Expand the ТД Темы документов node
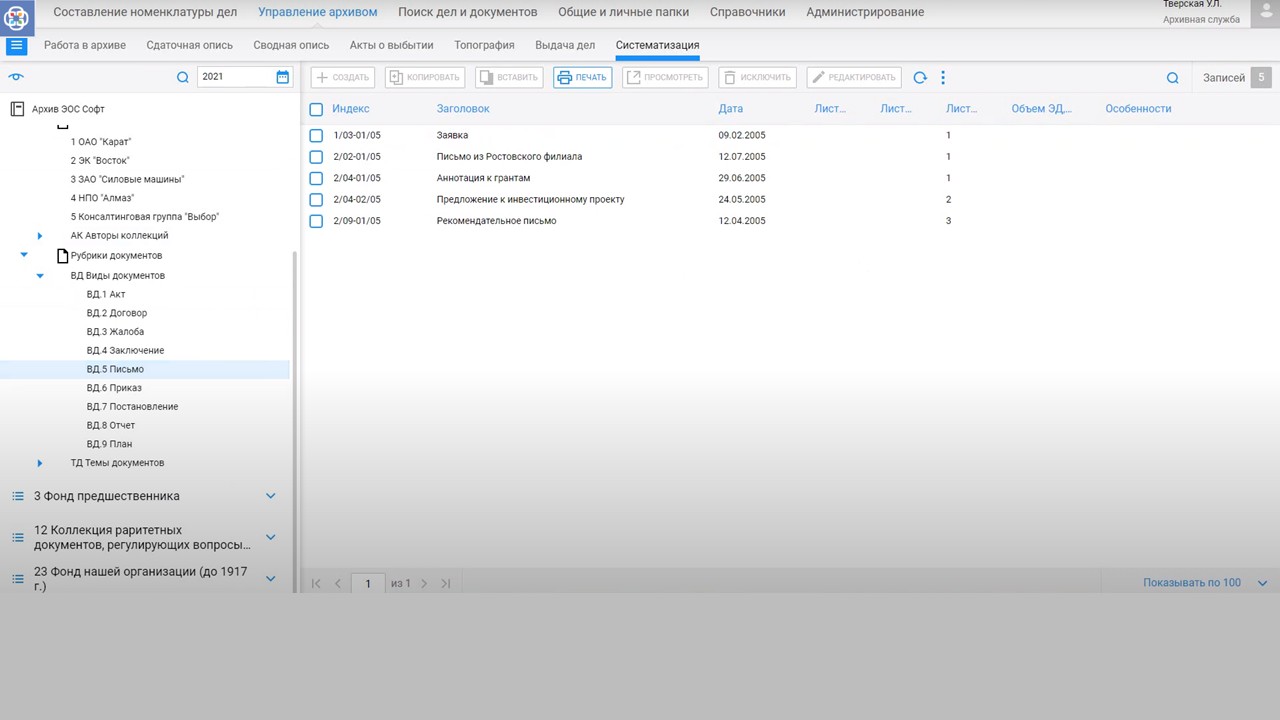 click(40, 463)
